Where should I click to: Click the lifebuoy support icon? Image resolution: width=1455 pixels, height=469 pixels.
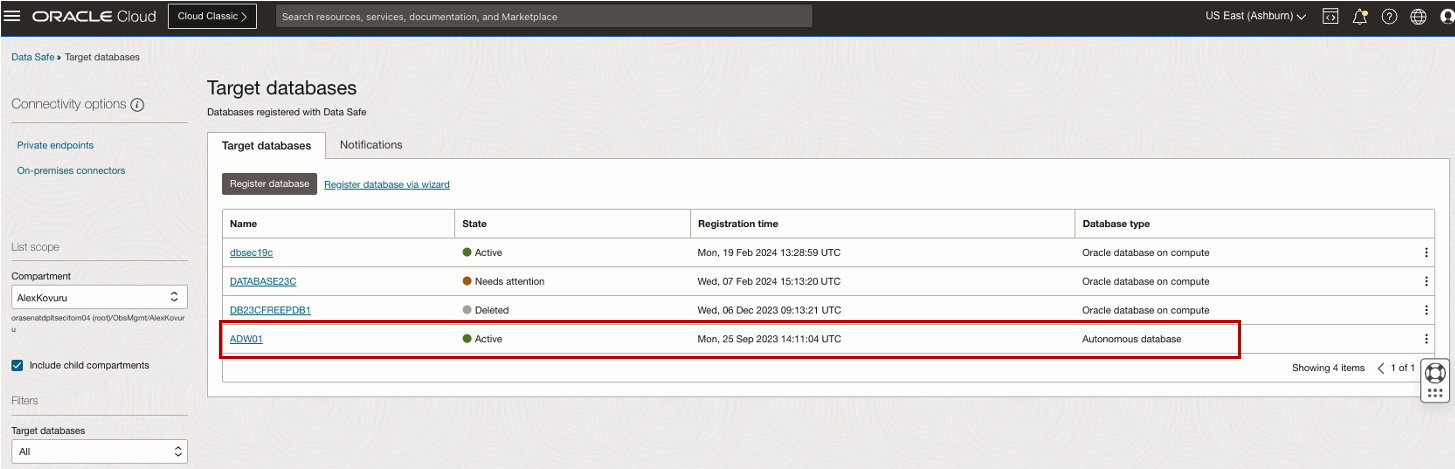[1436, 373]
